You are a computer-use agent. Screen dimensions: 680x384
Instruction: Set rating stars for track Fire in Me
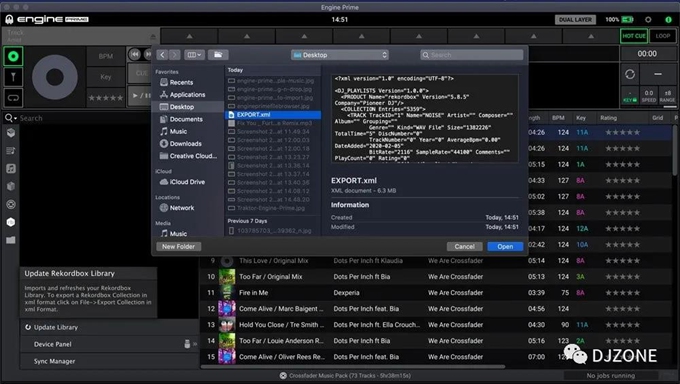[x=622, y=293]
